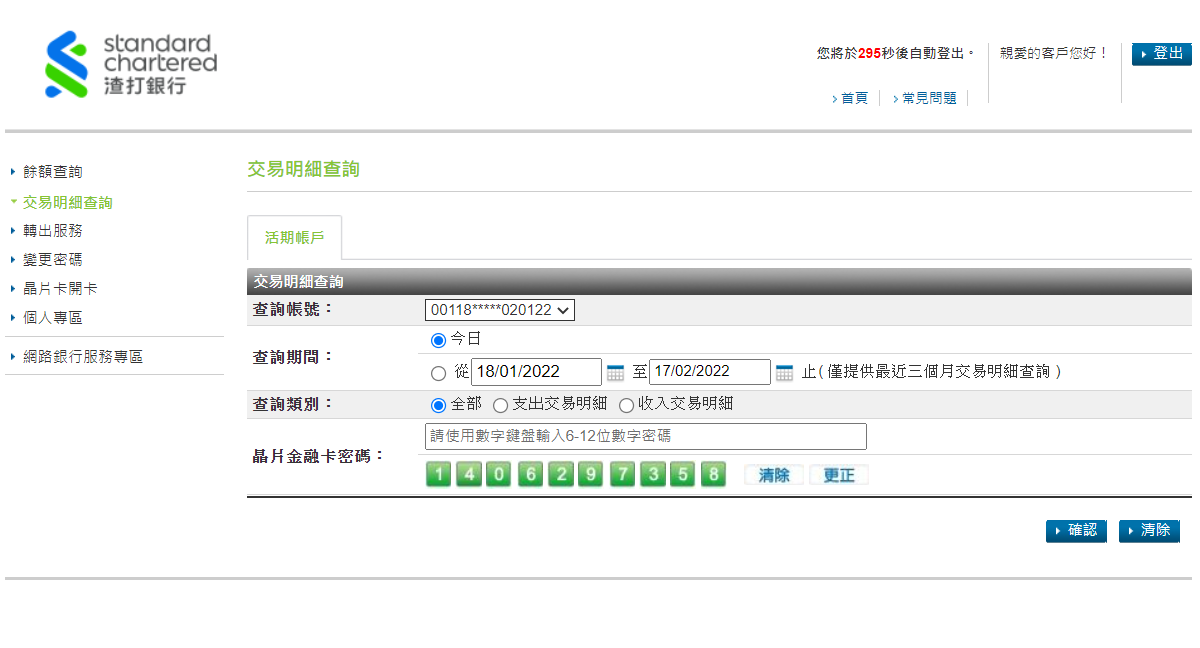This screenshot has width=1200, height=648.
Task: Expand 餘額查詢 in sidebar
Action: [x=53, y=172]
